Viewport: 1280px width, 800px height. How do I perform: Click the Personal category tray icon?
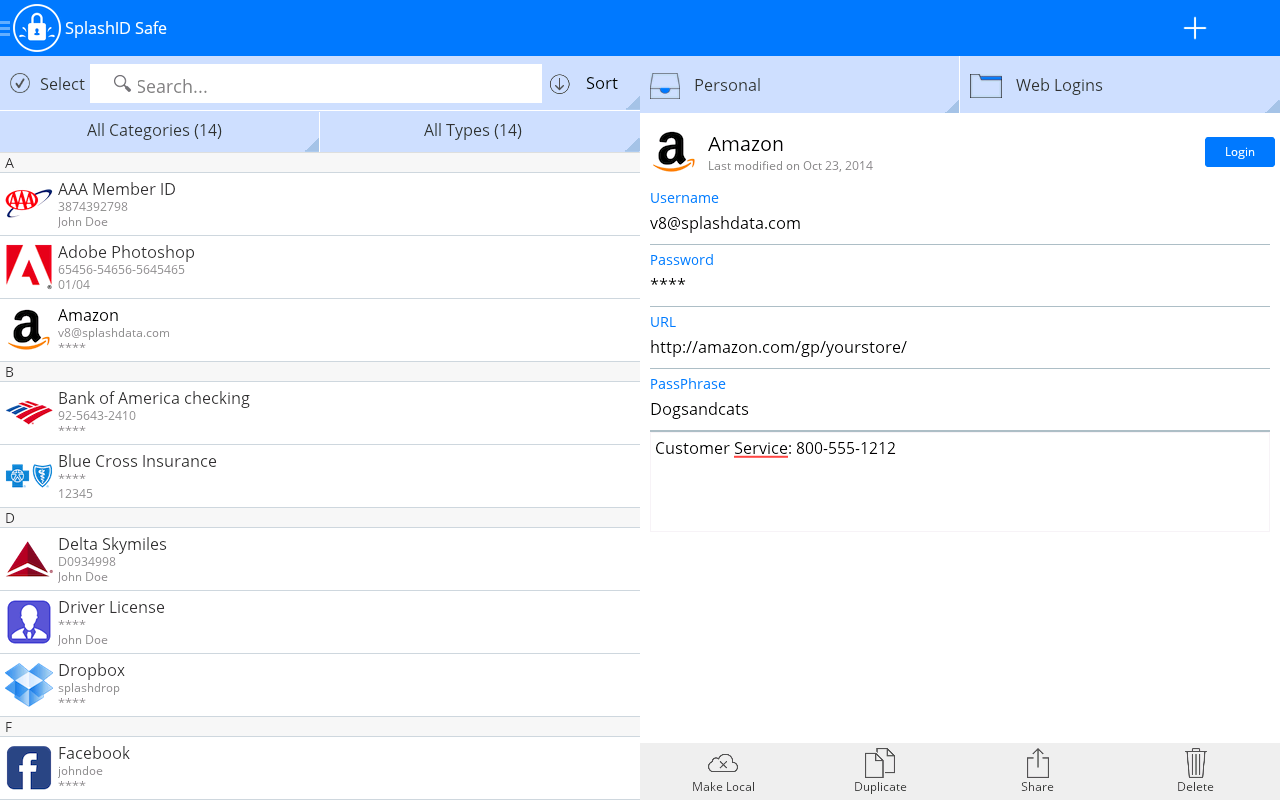pos(665,85)
